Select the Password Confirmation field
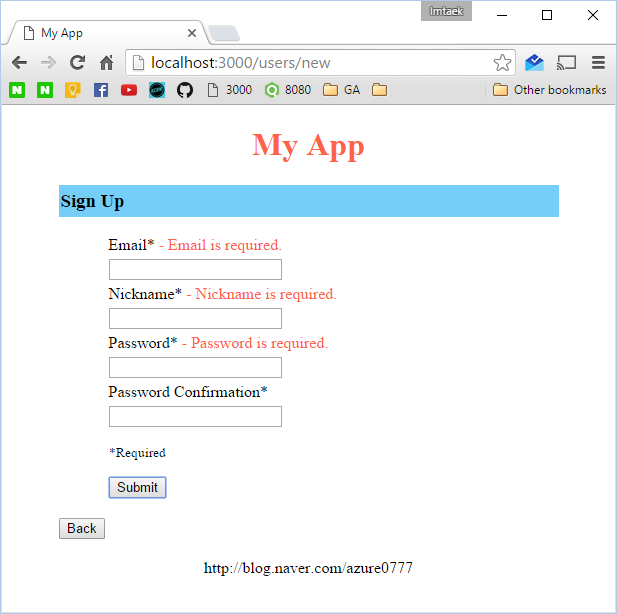The height and width of the screenshot is (614, 617). (195, 417)
